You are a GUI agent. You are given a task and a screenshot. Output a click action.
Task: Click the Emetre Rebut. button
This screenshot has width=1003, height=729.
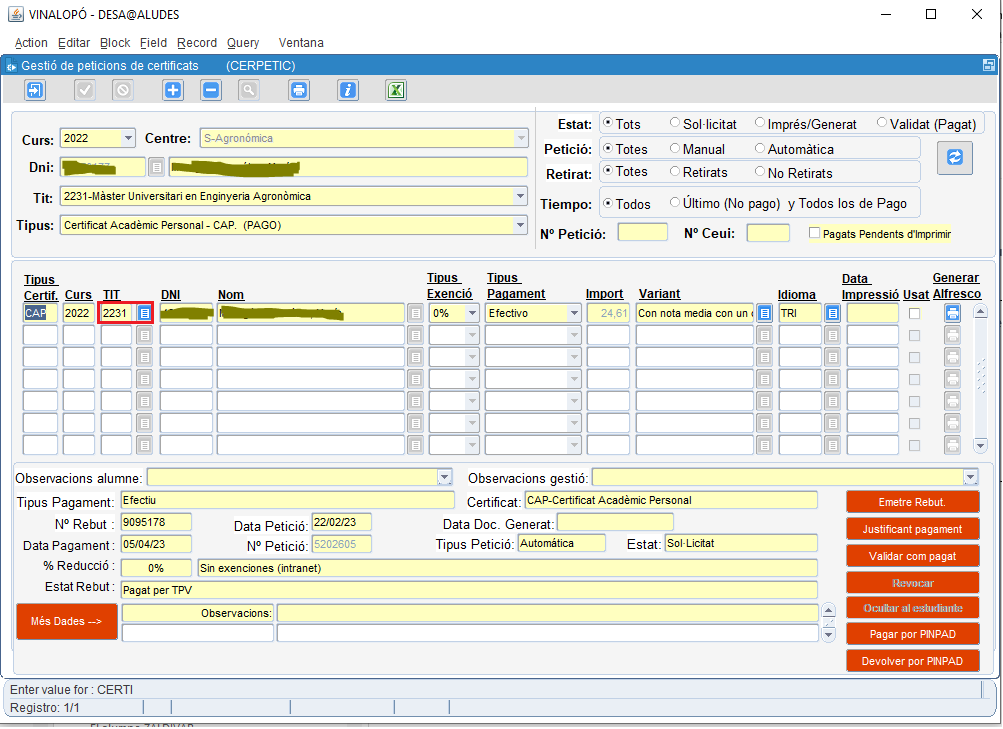912,502
